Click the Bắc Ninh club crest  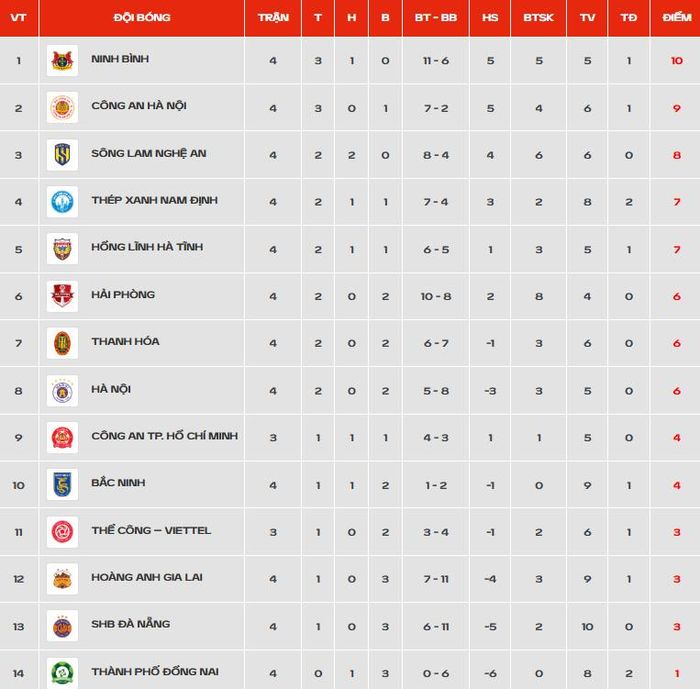pos(62,484)
